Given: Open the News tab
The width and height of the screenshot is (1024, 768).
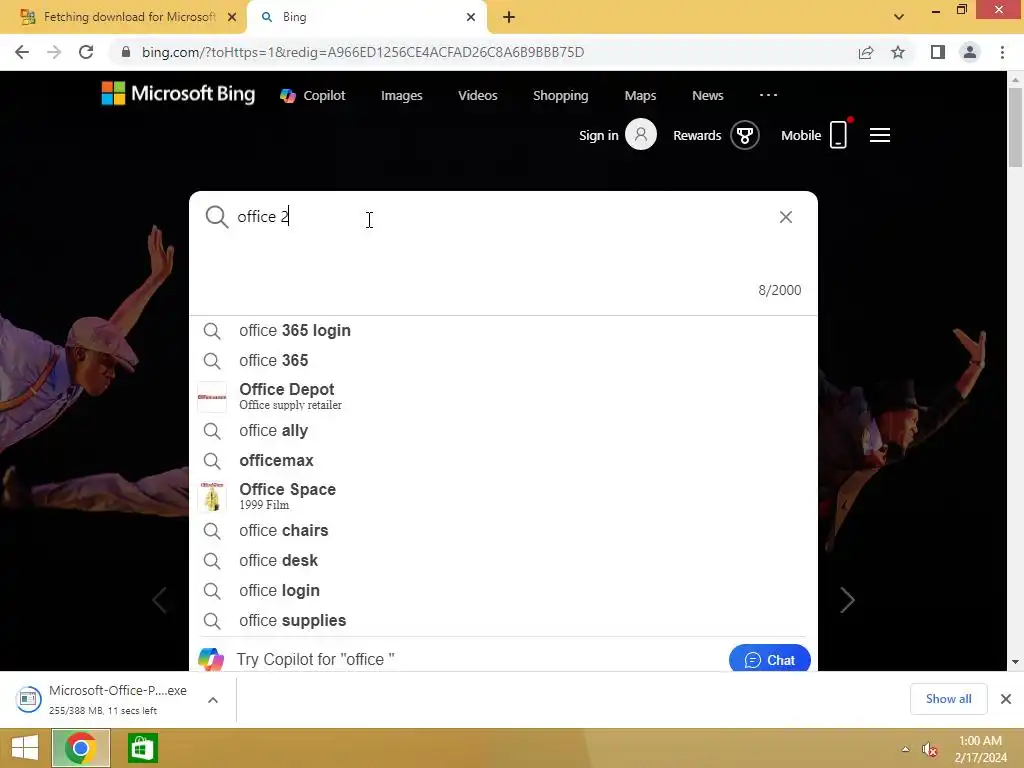Looking at the screenshot, I should pyautogui.click(x=707, y=95).
